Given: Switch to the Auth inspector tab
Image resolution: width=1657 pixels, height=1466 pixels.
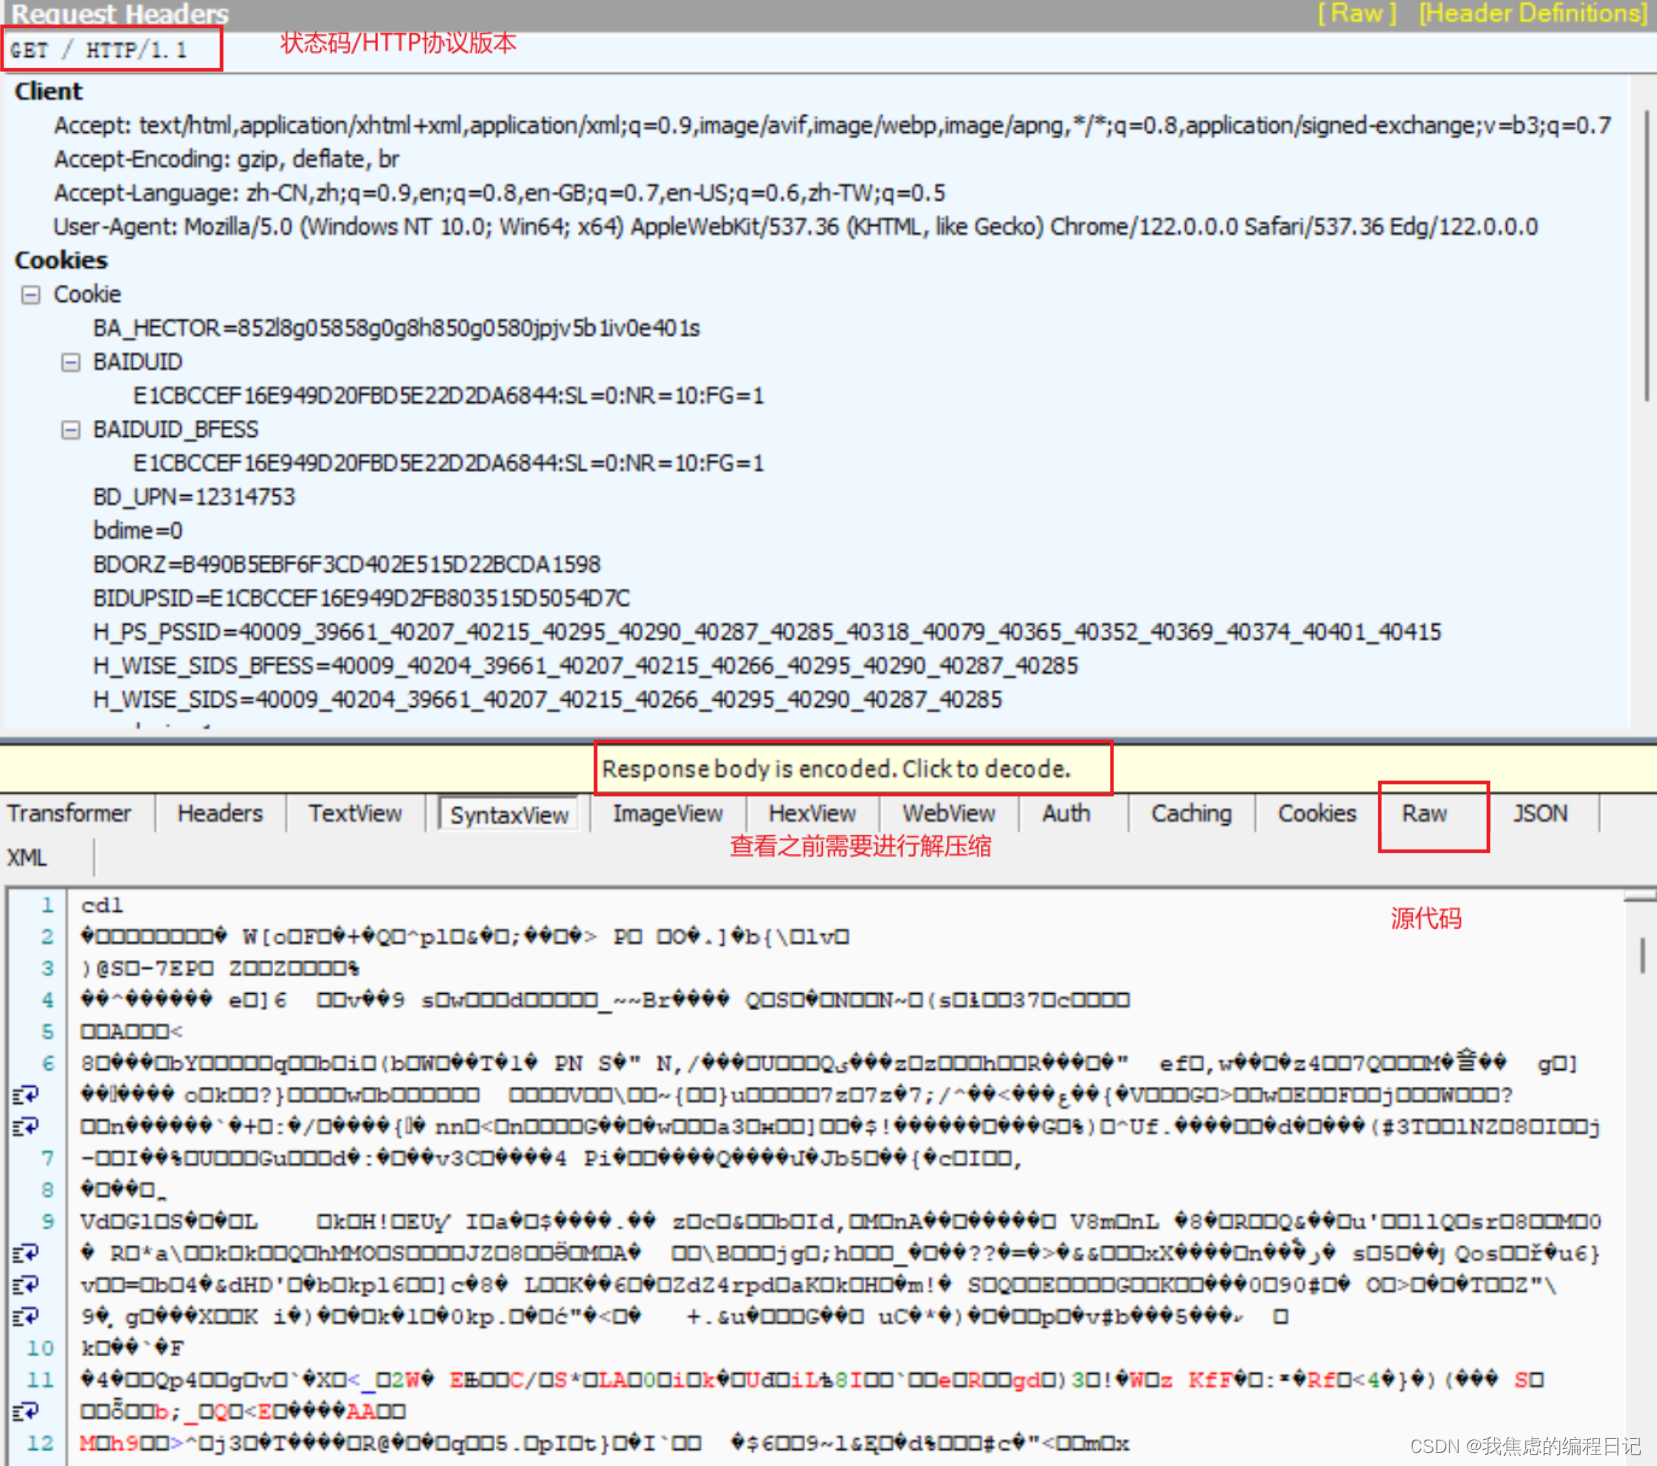Looking at the screenshot, I should 1065,813.
